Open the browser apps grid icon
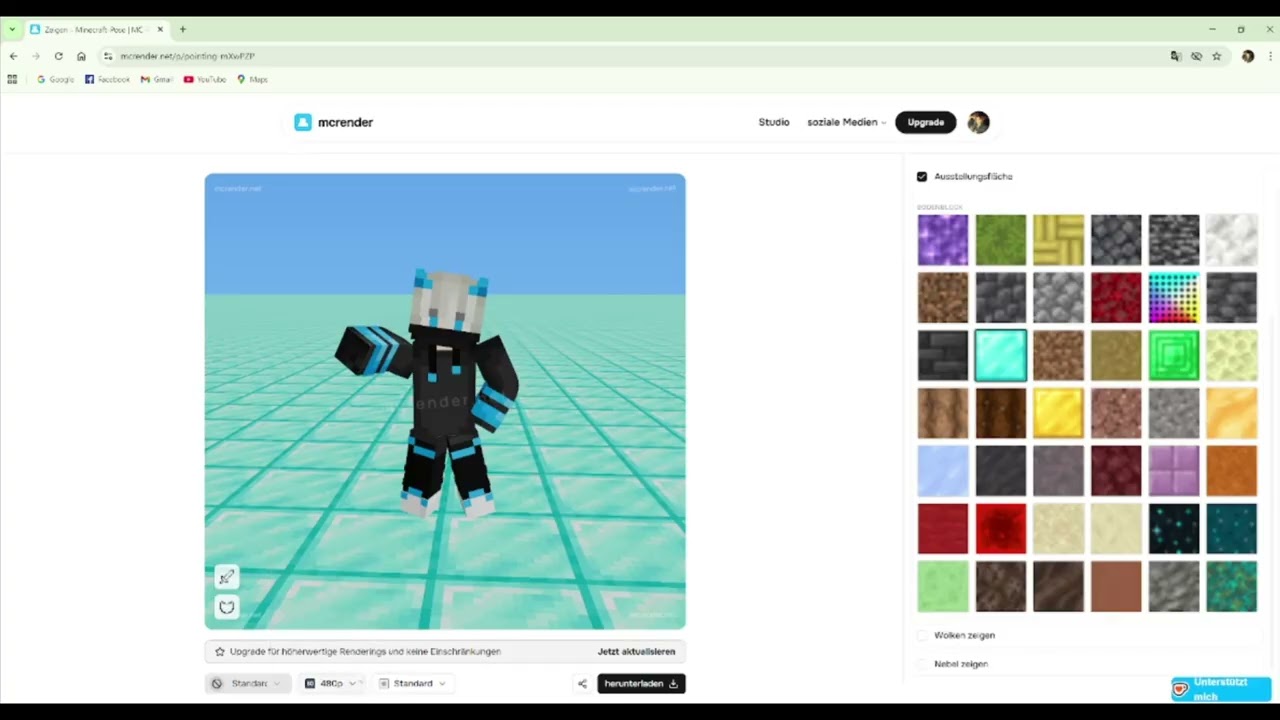Image resolution: width=1280 pixels, height=720 pixels. [12, 79]
